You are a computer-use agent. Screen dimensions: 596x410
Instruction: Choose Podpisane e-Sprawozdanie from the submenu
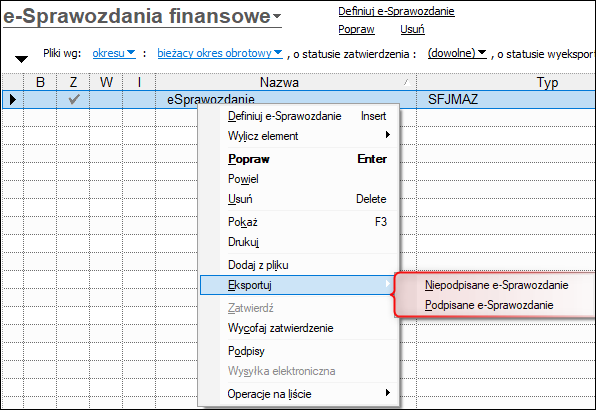[x=489, y=305]
